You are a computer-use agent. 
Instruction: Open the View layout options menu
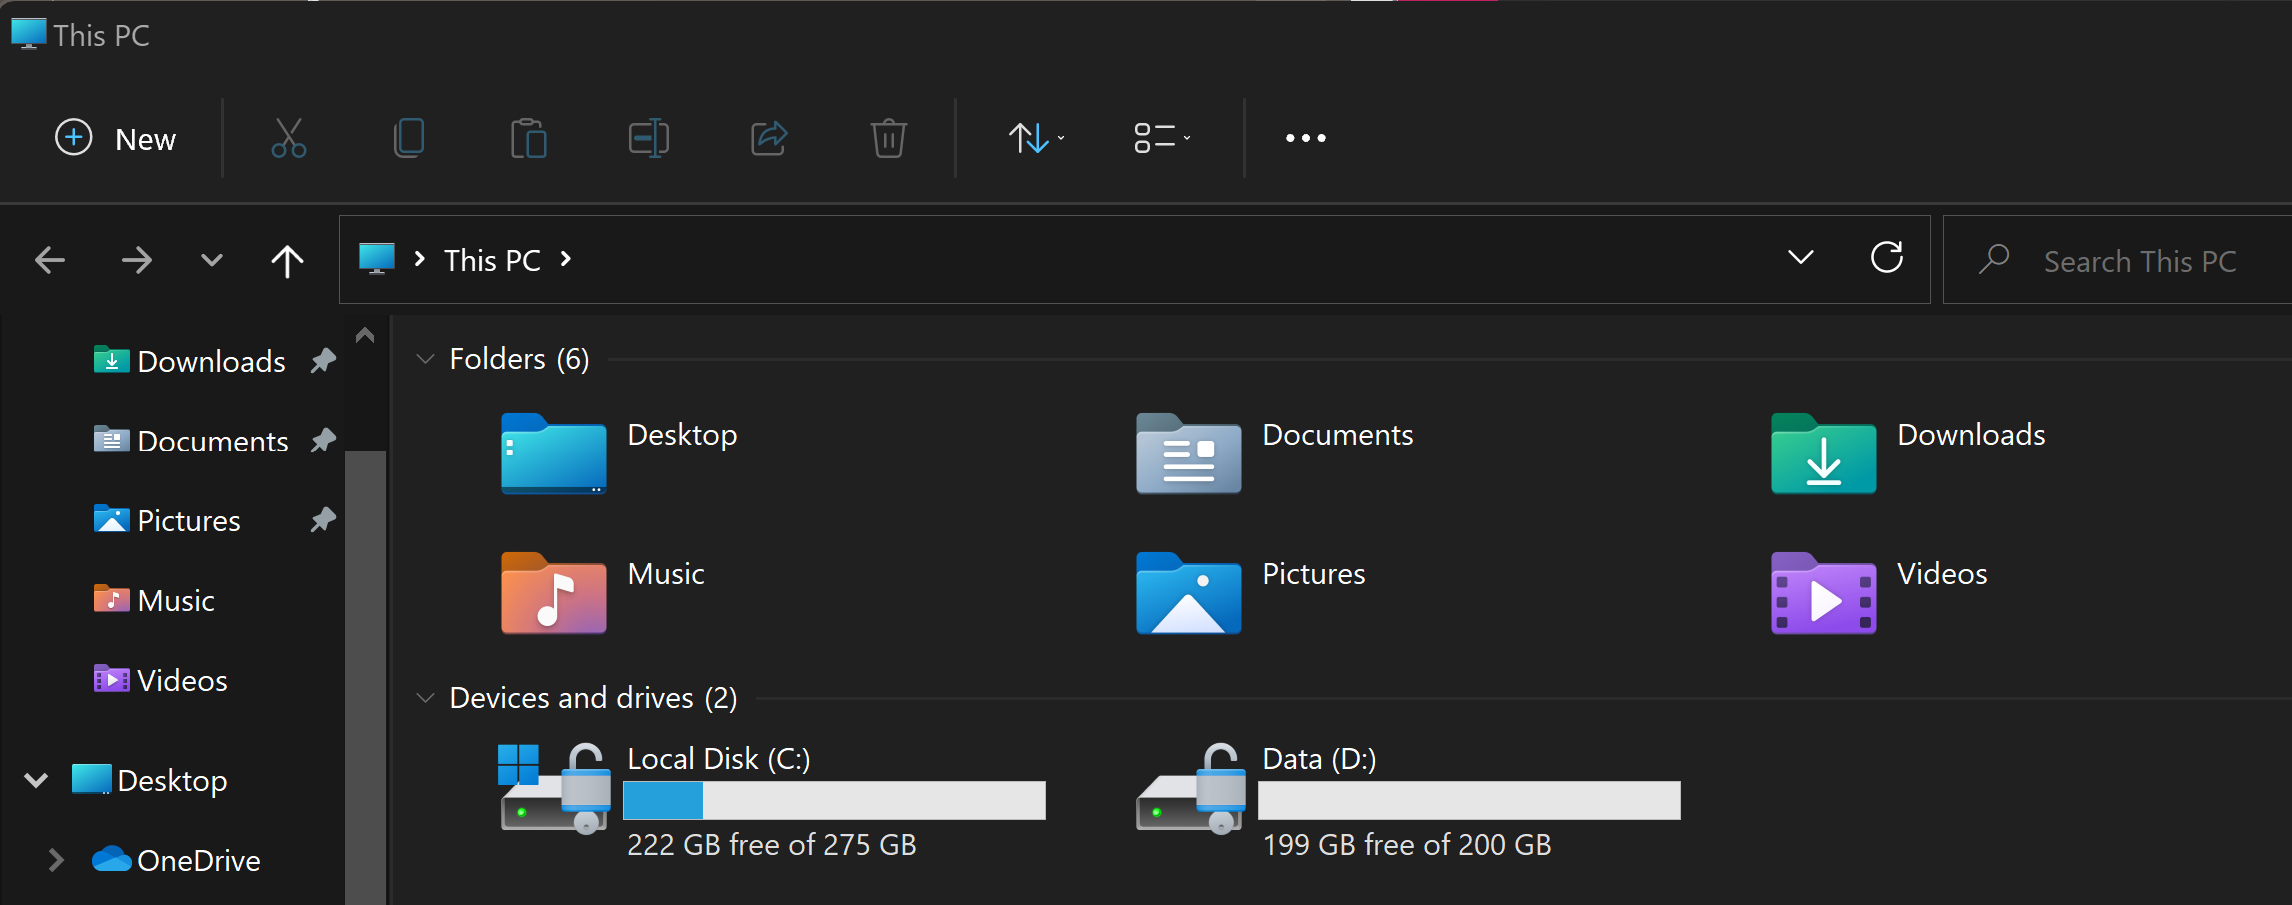coord(1162,138)
